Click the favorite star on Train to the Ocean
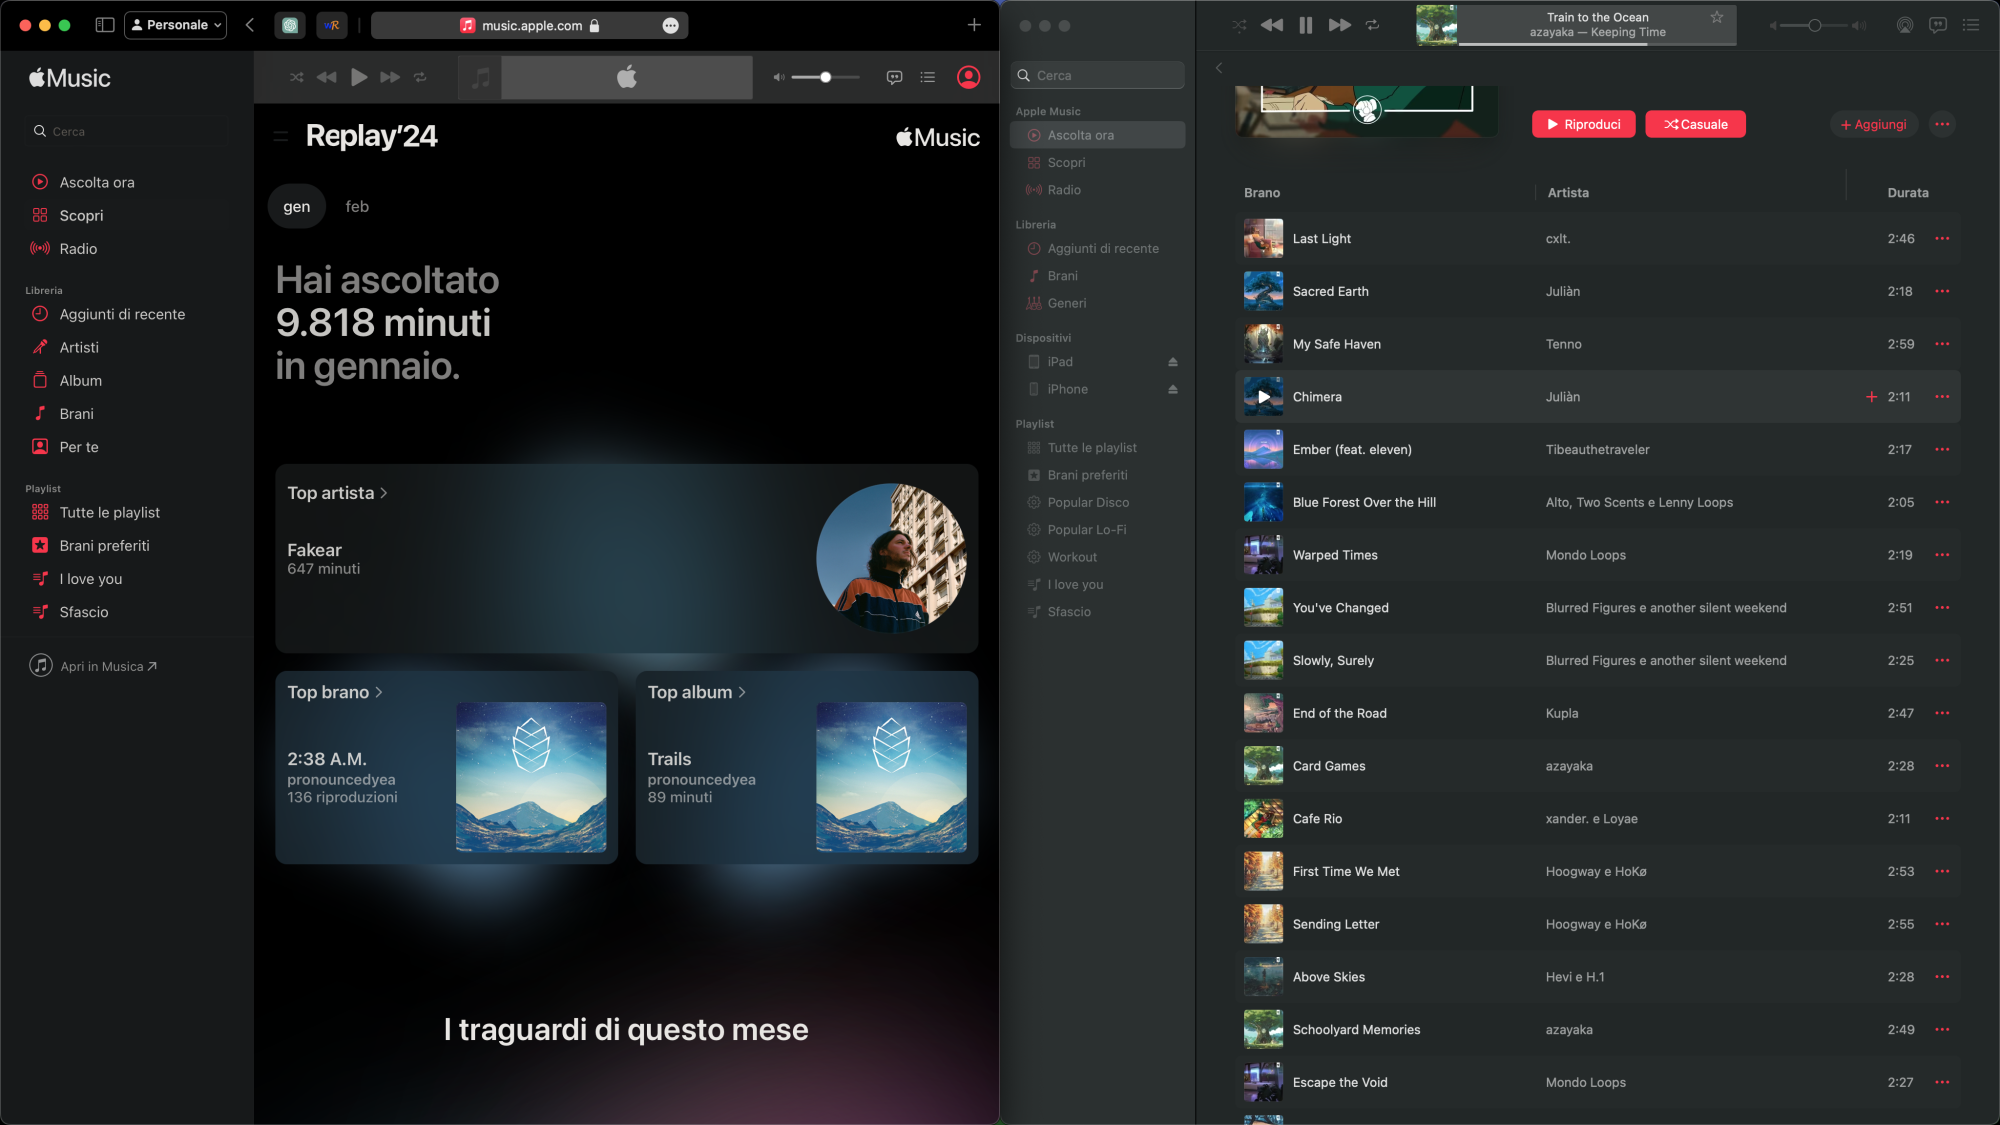Screen dimensions: 2000x1125 [x=1716, y=17]
